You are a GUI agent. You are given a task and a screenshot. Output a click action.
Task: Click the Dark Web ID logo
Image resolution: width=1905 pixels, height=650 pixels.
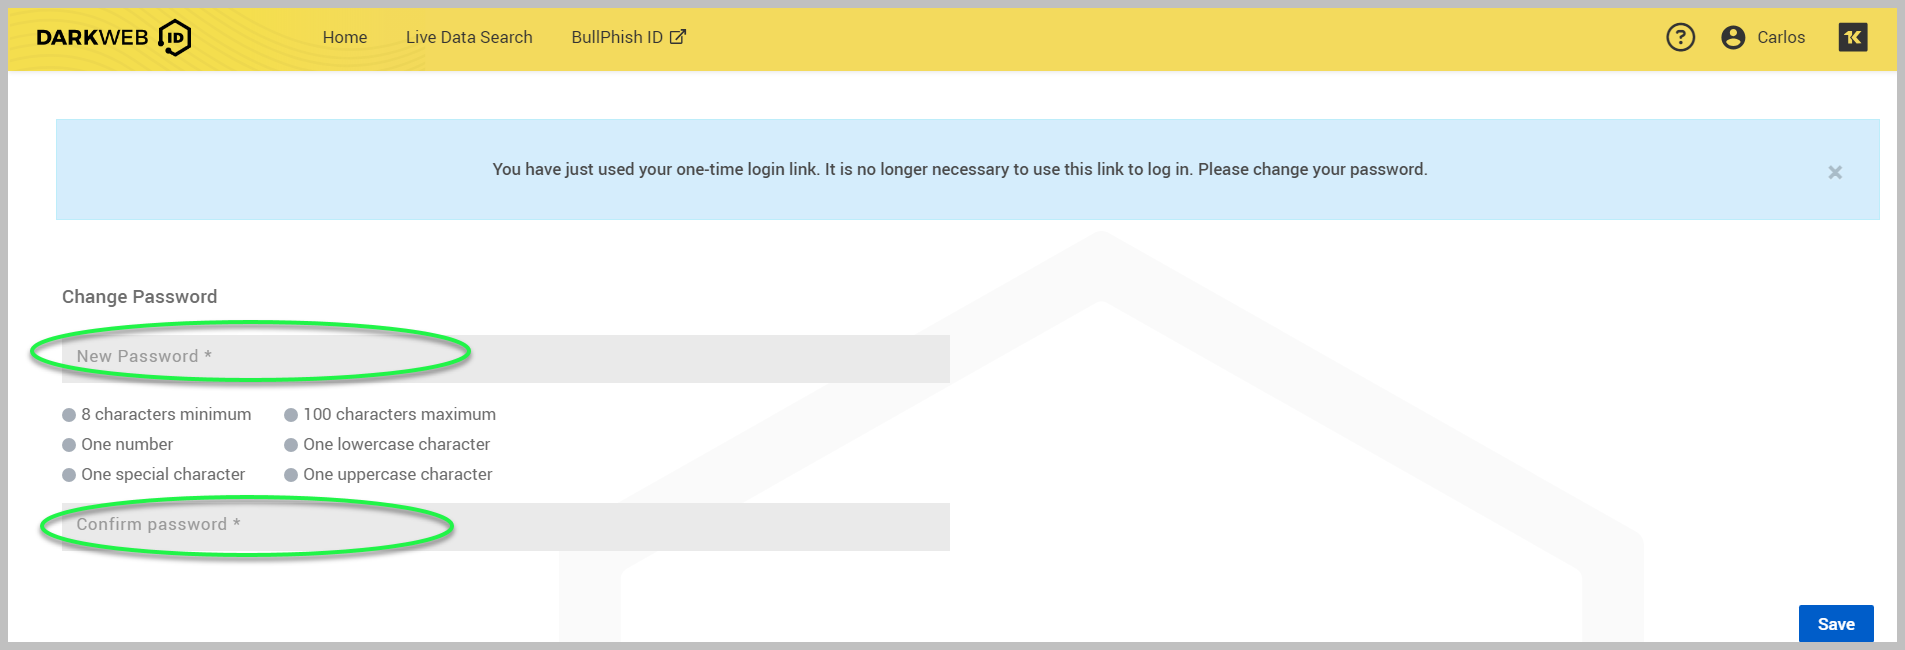coord(113,38)
